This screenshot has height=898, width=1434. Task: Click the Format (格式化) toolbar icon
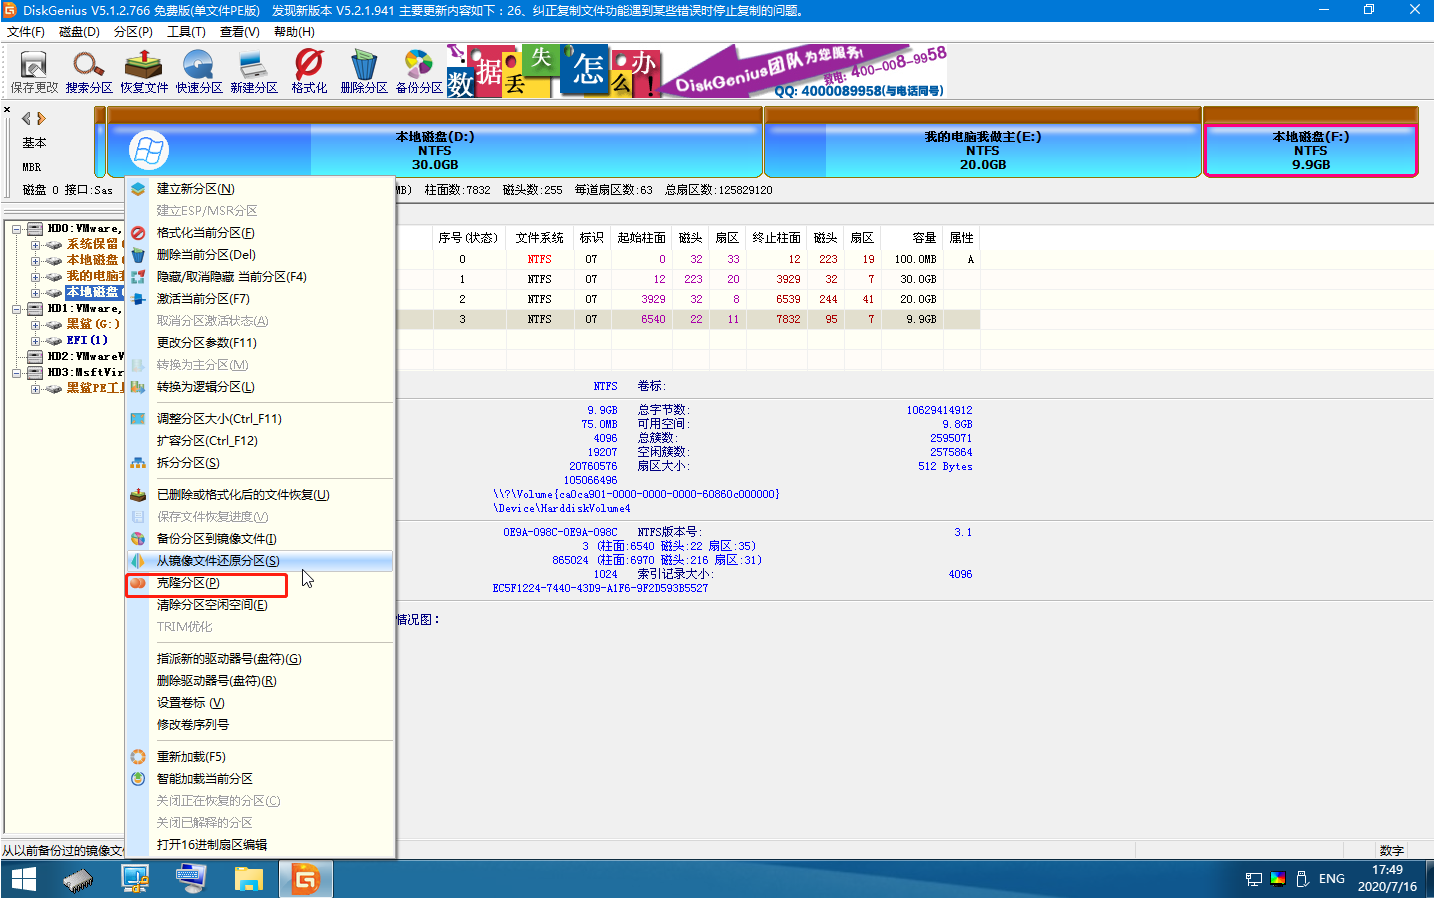309,72
